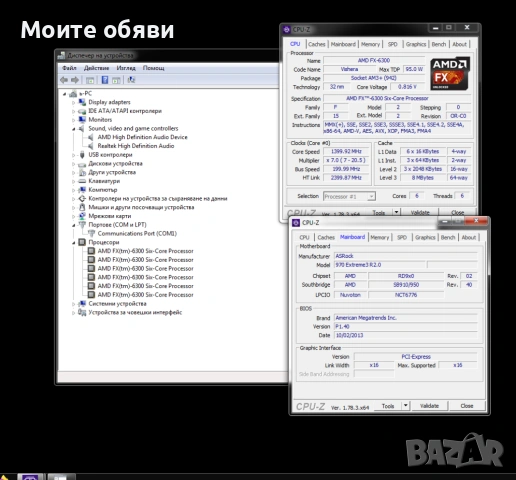516x480 pixels.
Task: Collapse the Процесори node
Action: pos(73,243)
